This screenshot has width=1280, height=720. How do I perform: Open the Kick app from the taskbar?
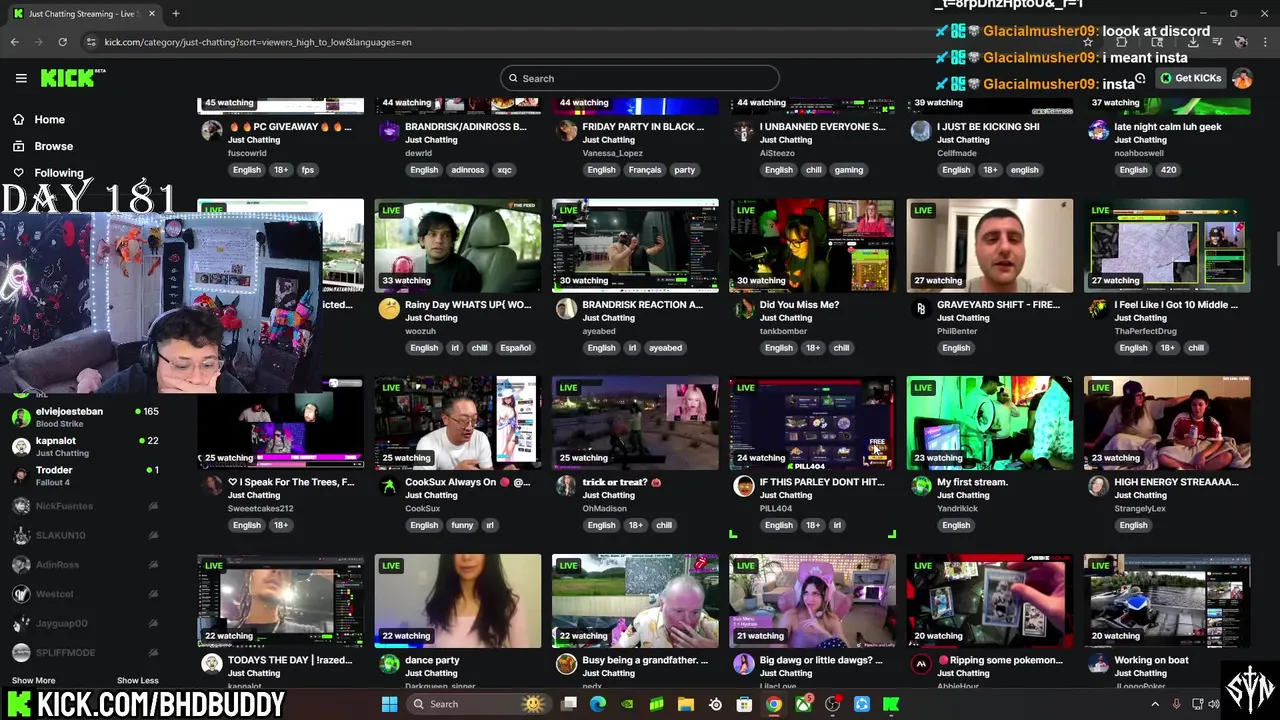(x=891, y=704)
